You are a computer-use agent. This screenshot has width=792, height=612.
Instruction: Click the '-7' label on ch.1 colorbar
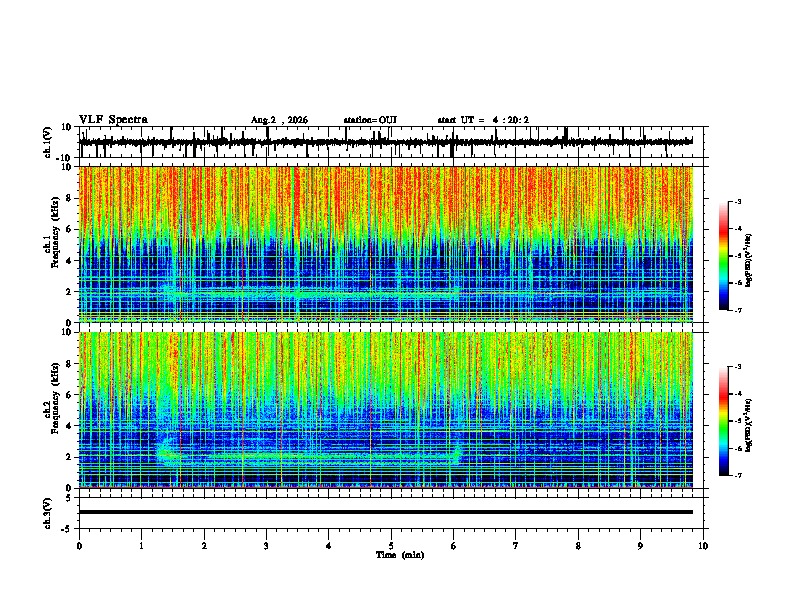coord(737,311)
